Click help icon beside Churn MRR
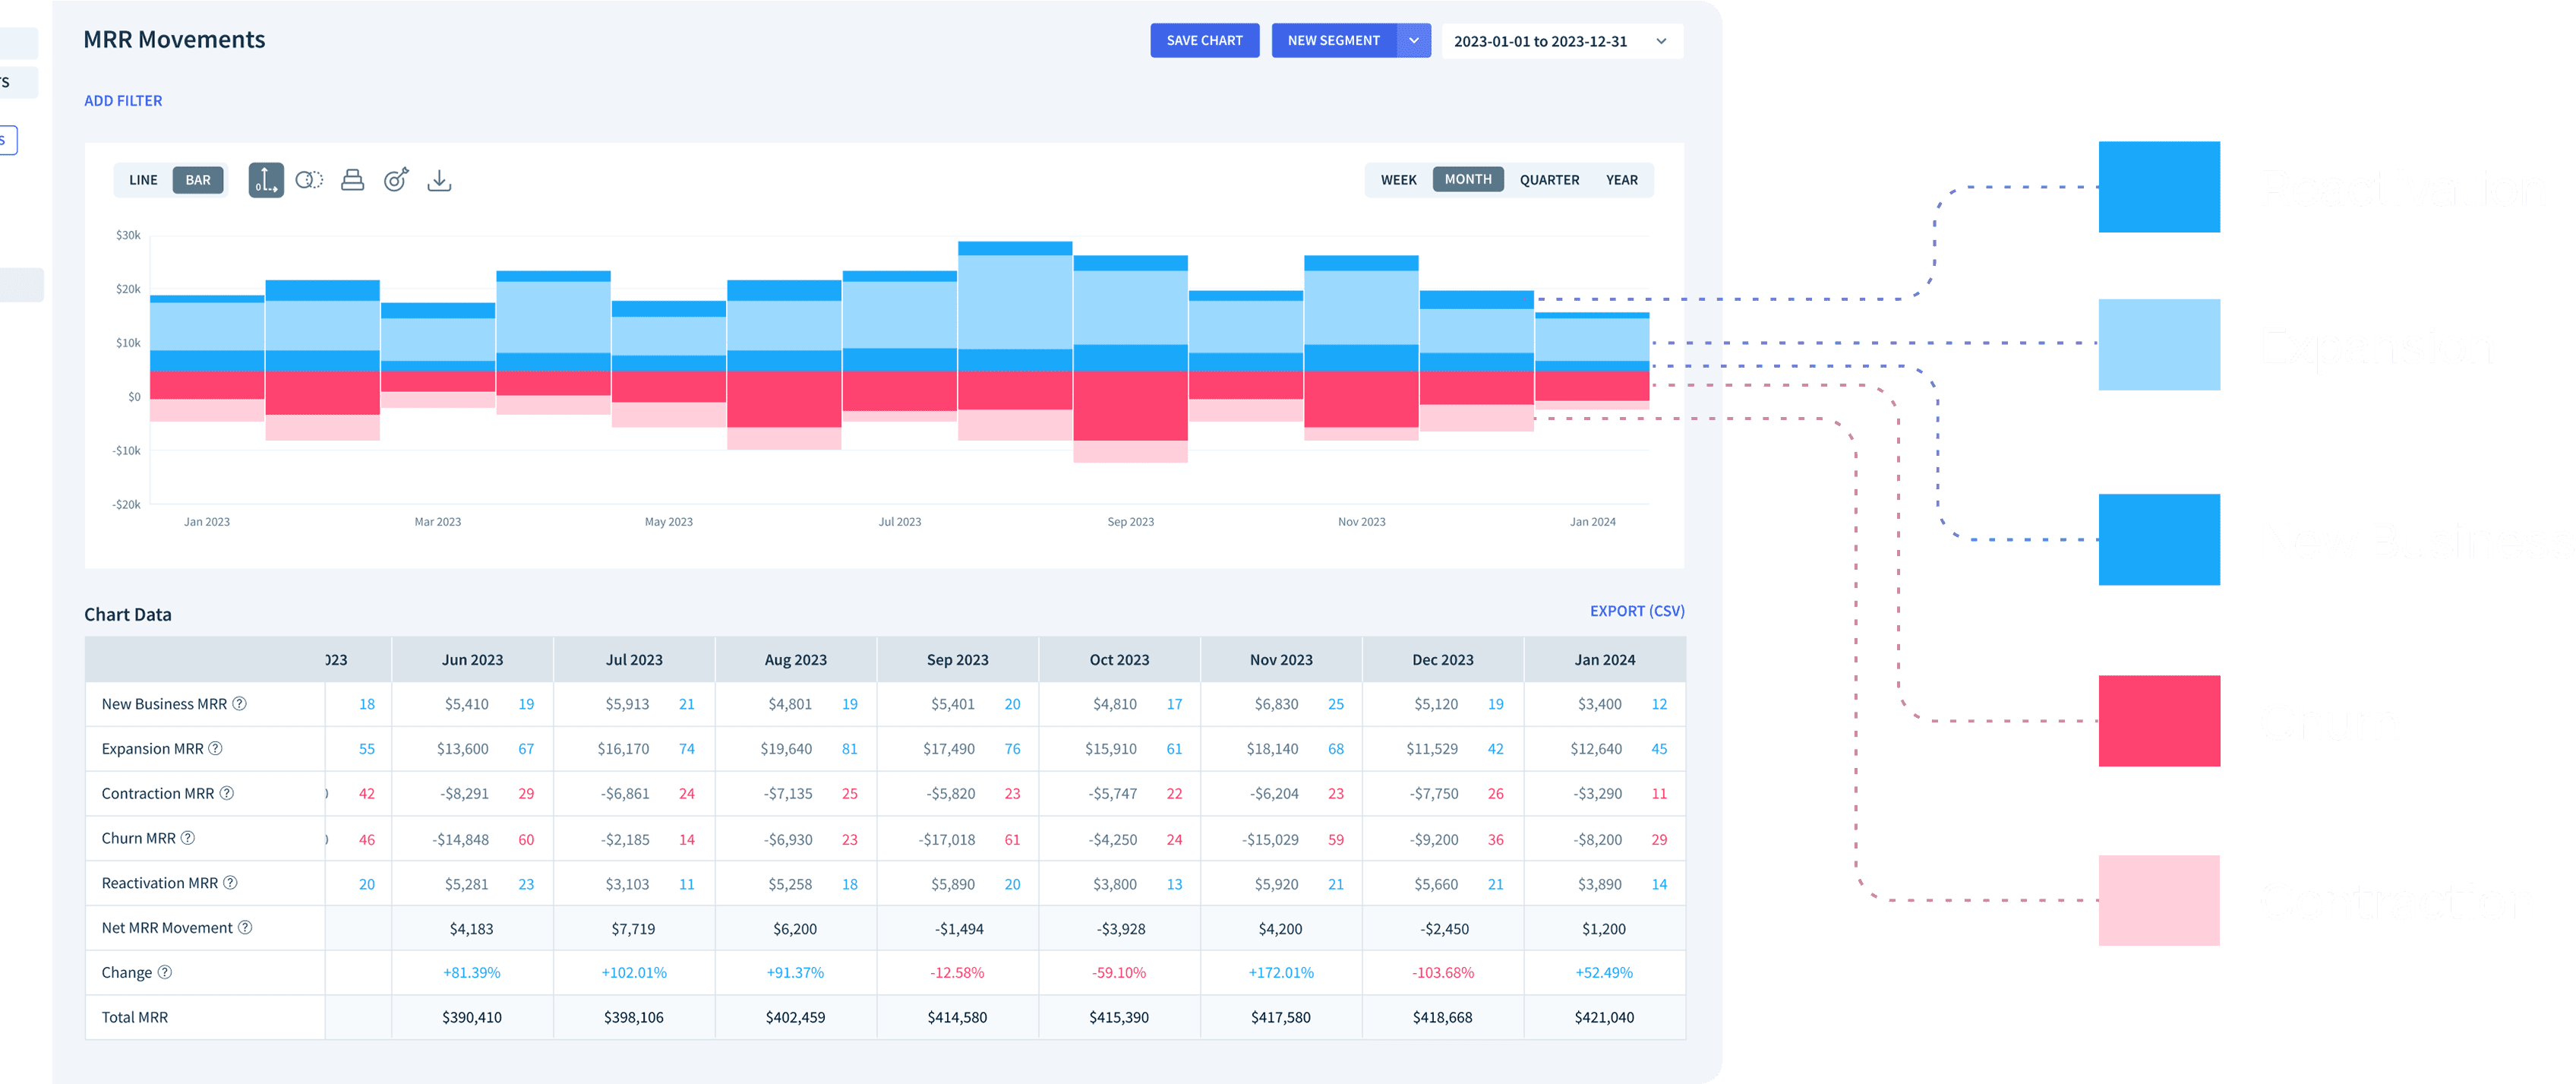 [188, 838]
